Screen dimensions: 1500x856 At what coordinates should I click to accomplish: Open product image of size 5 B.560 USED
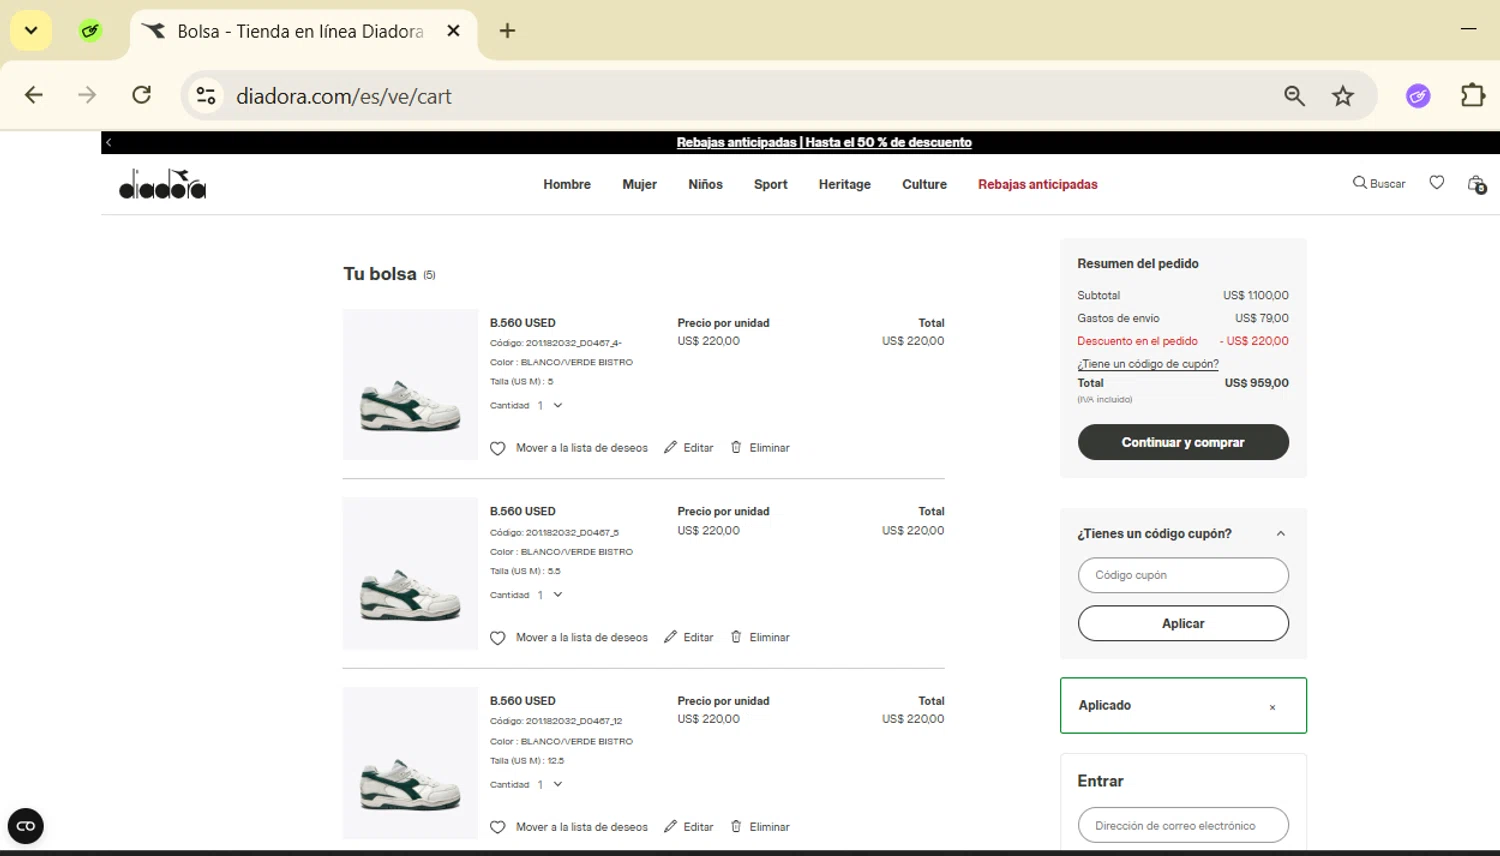[x=410, y=384]
